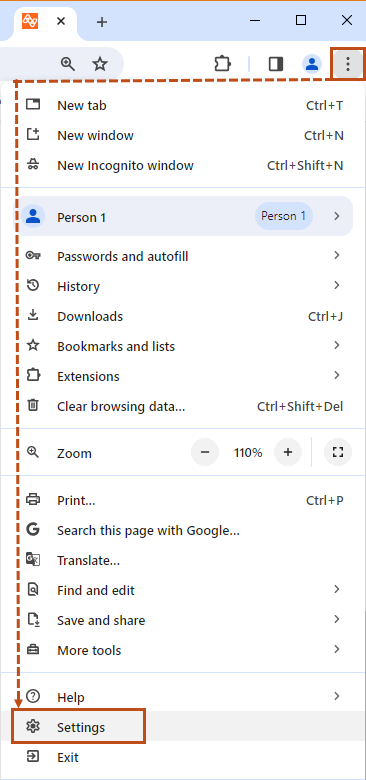The height and width of the screenshot is (780, 366).
Task: Select New Incognito window
Action: tap(183, 165)
